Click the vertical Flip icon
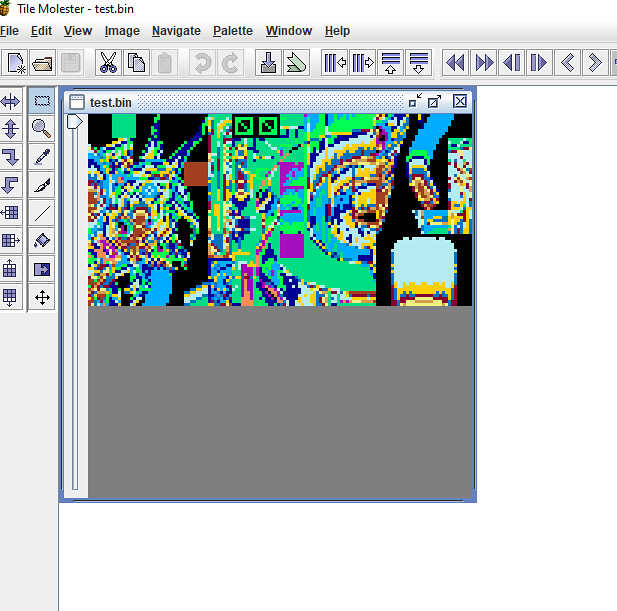 pyautogui.click(x=11, y=128)
